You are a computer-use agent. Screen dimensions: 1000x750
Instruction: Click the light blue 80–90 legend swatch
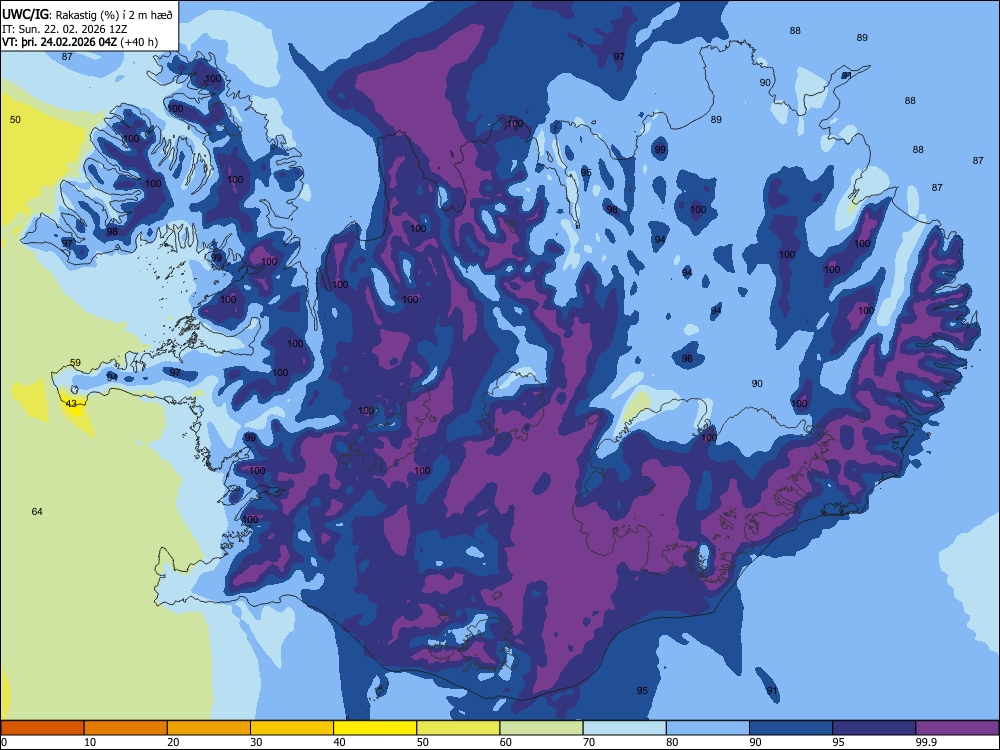coord(708,728)
